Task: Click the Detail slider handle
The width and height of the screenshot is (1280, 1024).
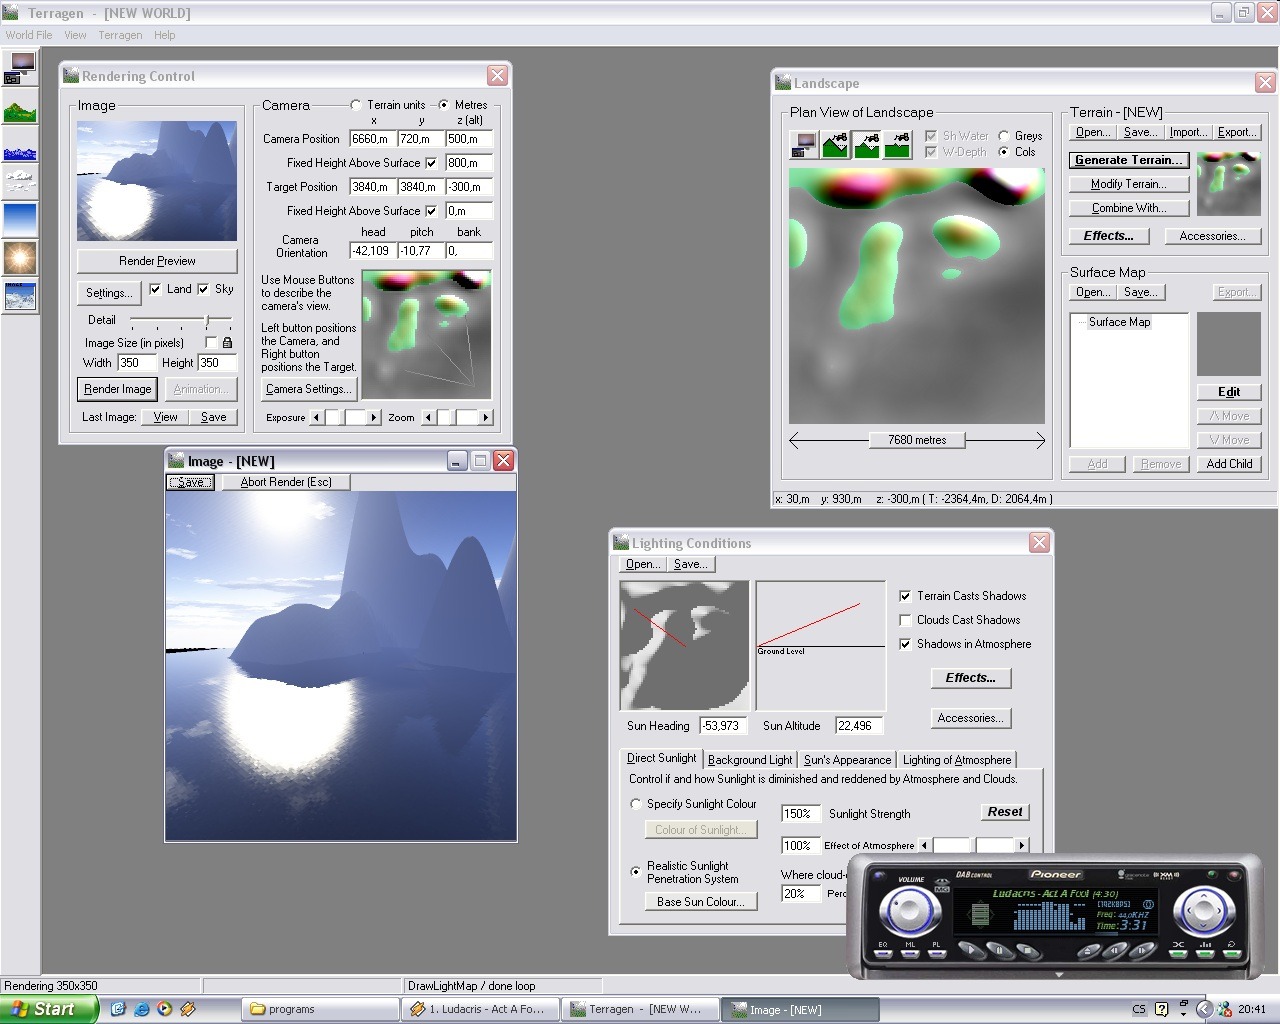Action: (207, 320)
